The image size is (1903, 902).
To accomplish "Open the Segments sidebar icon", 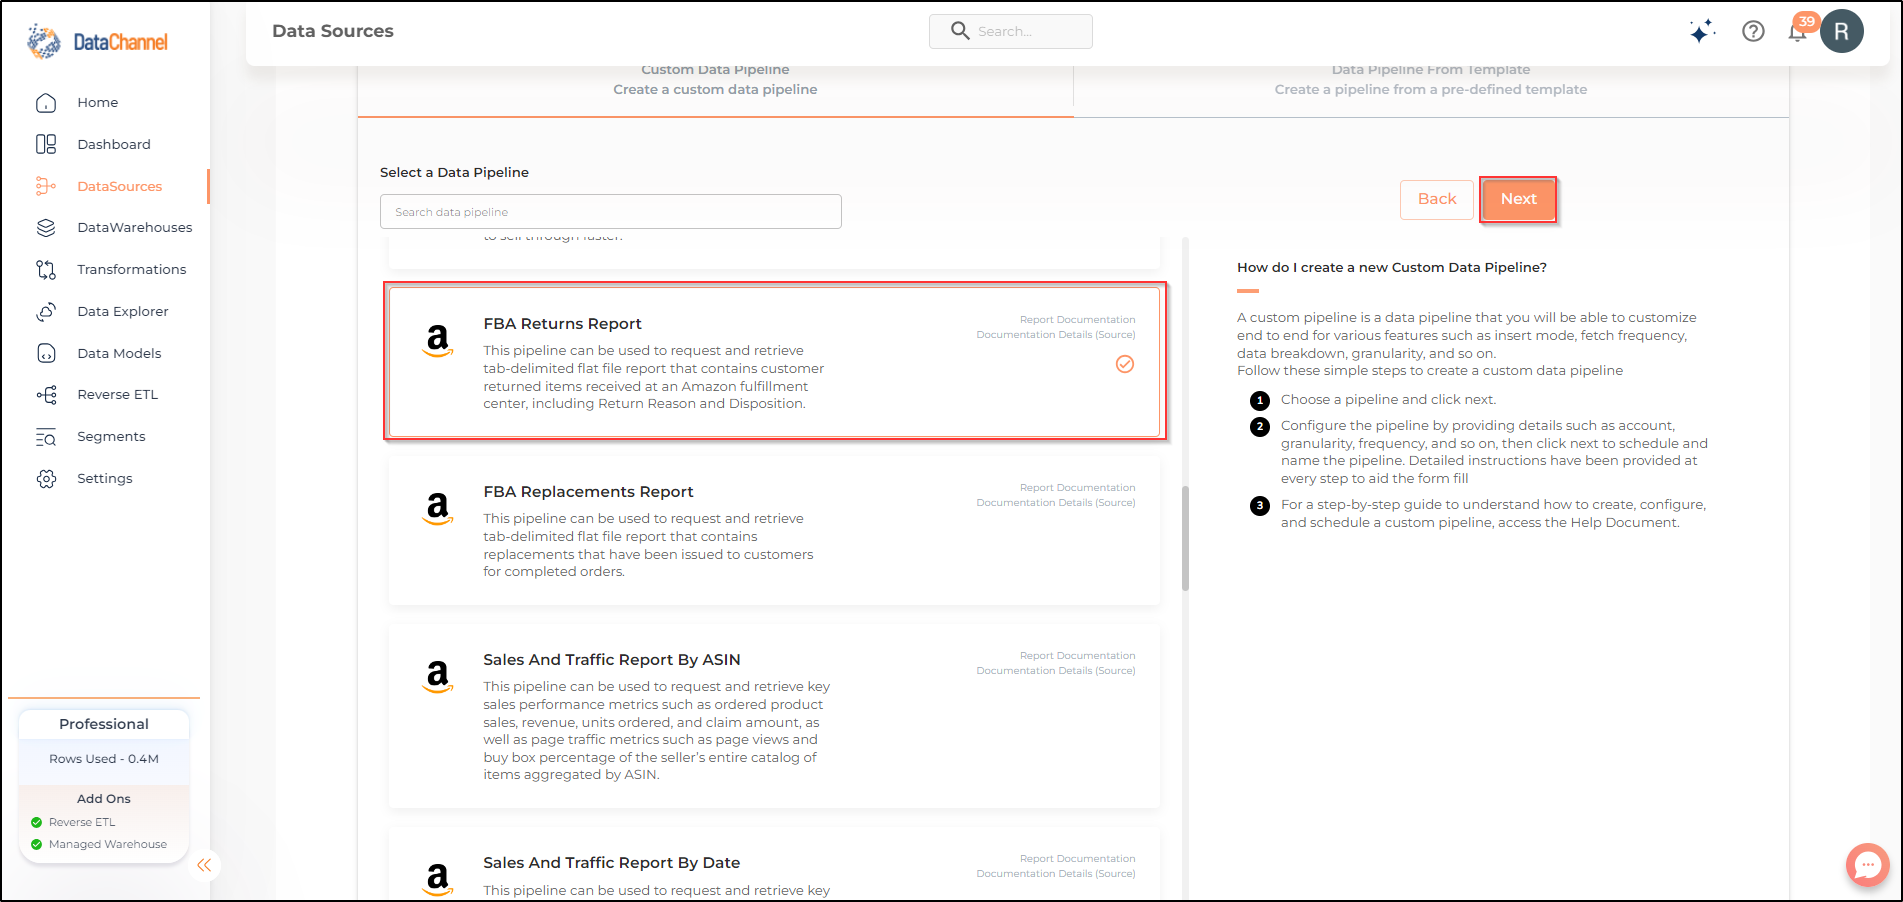I will (x=46, y=436).
